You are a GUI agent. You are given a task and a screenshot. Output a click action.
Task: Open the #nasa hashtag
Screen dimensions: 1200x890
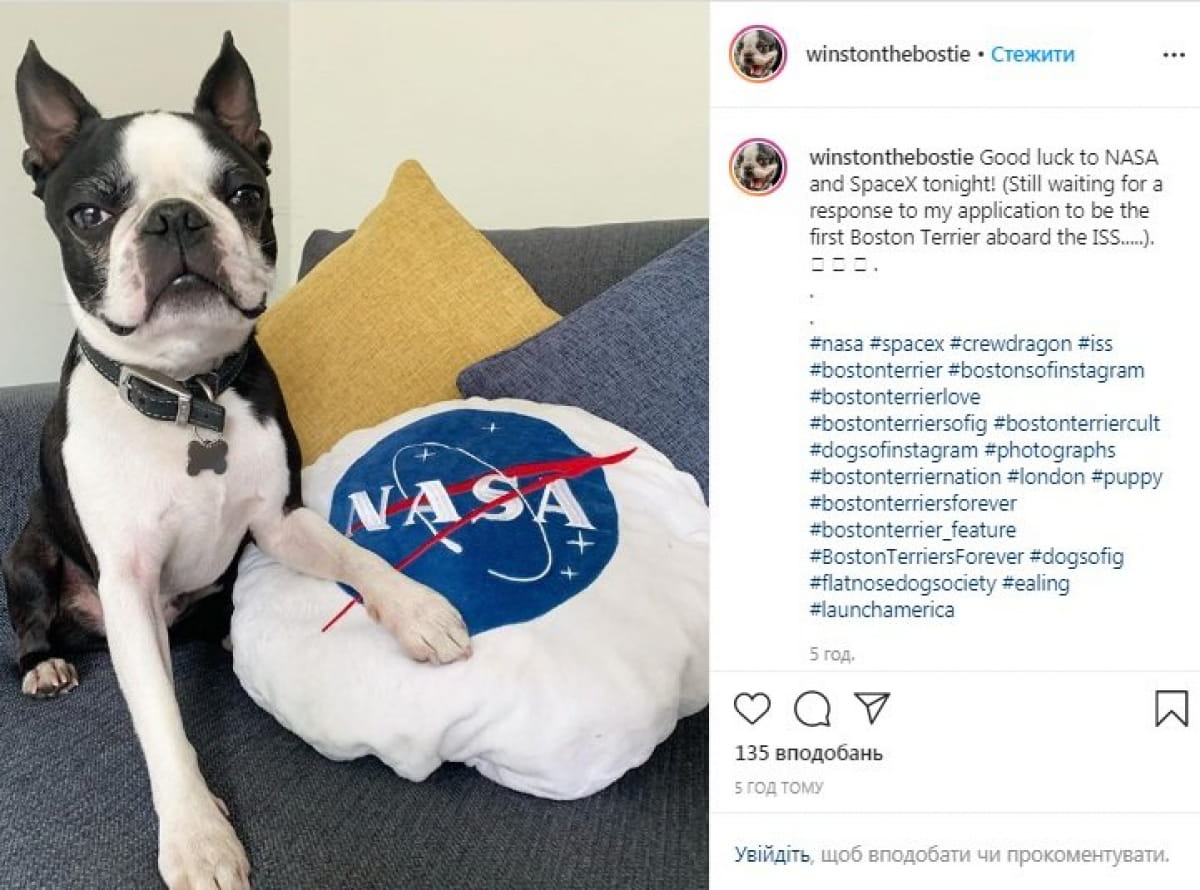836,344
